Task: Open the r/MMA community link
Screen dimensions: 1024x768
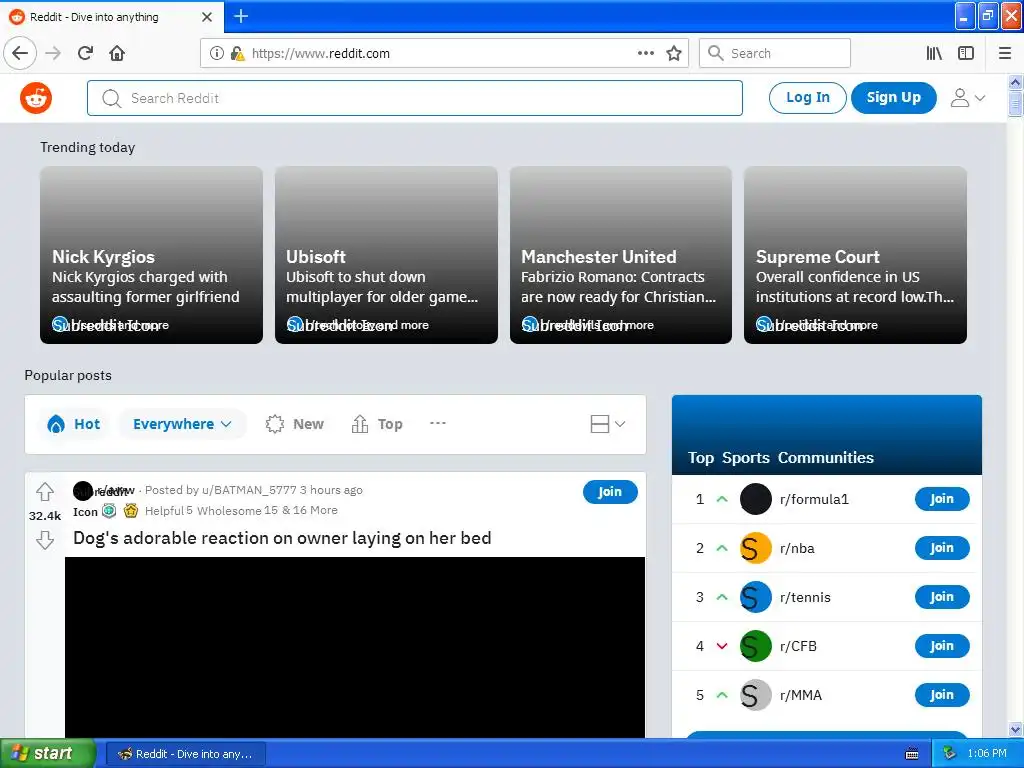Action: (801, 696)
